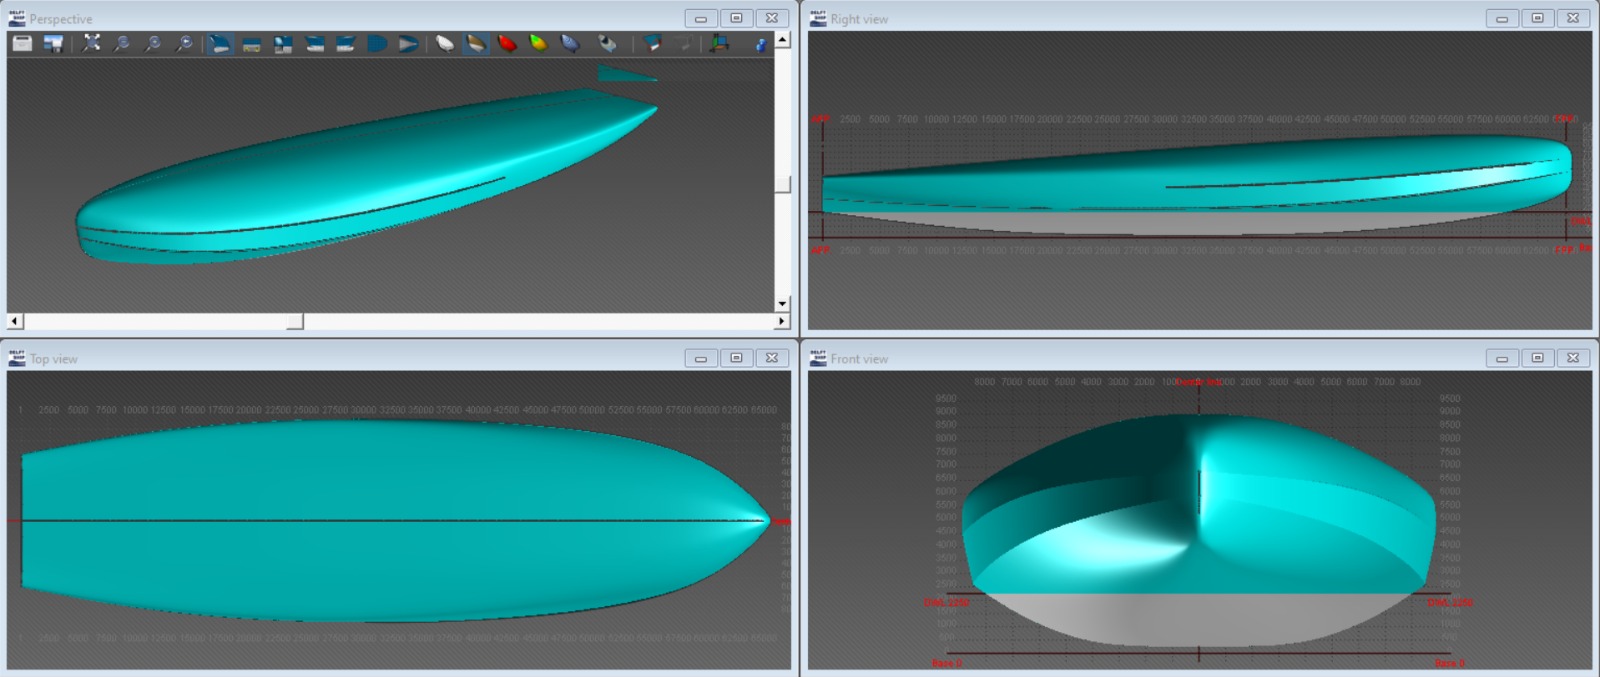
Task: Click the magnifier icon with left arrow
Action: pyautogui.click(x=184, y=43)
